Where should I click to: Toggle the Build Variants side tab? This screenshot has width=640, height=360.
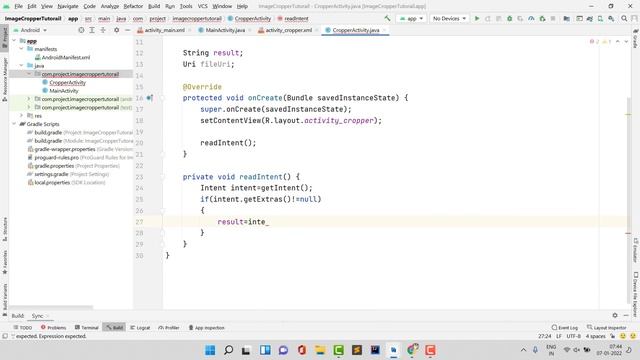(x=4, y=300)
